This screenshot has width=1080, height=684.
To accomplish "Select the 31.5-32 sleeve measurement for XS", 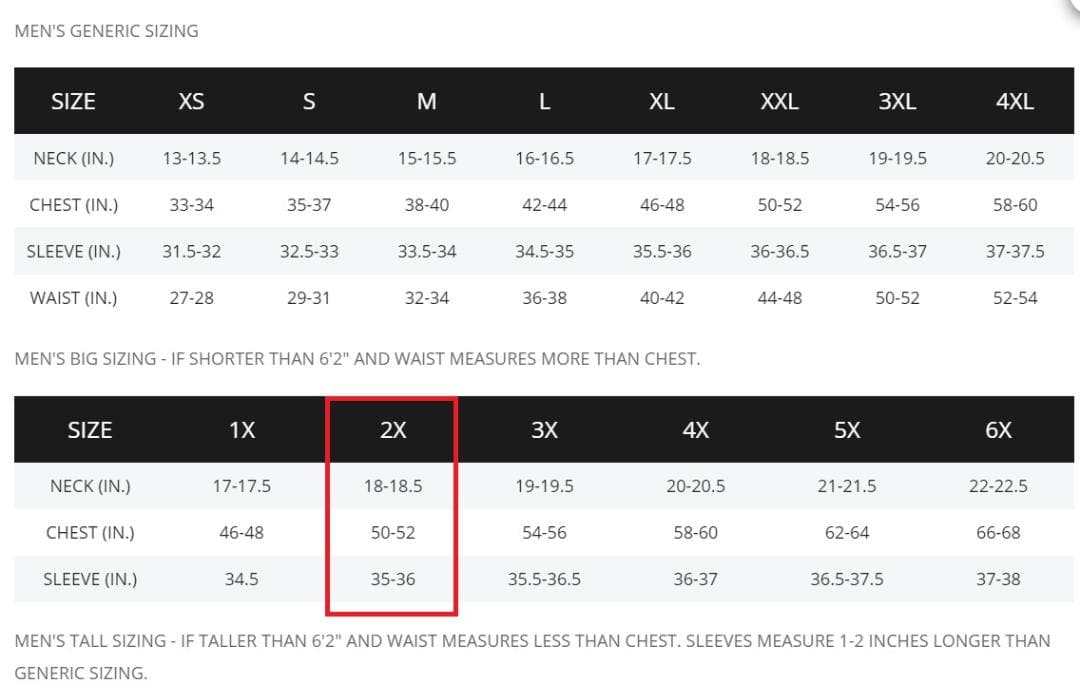I will coord(191,251).
